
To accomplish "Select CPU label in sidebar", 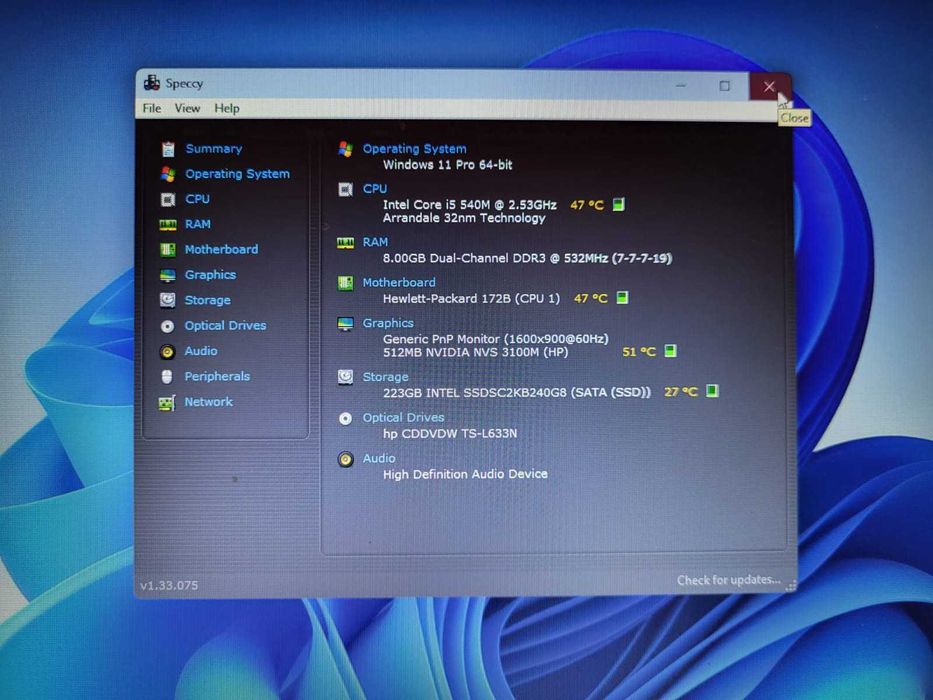I will tap(197, 199).
